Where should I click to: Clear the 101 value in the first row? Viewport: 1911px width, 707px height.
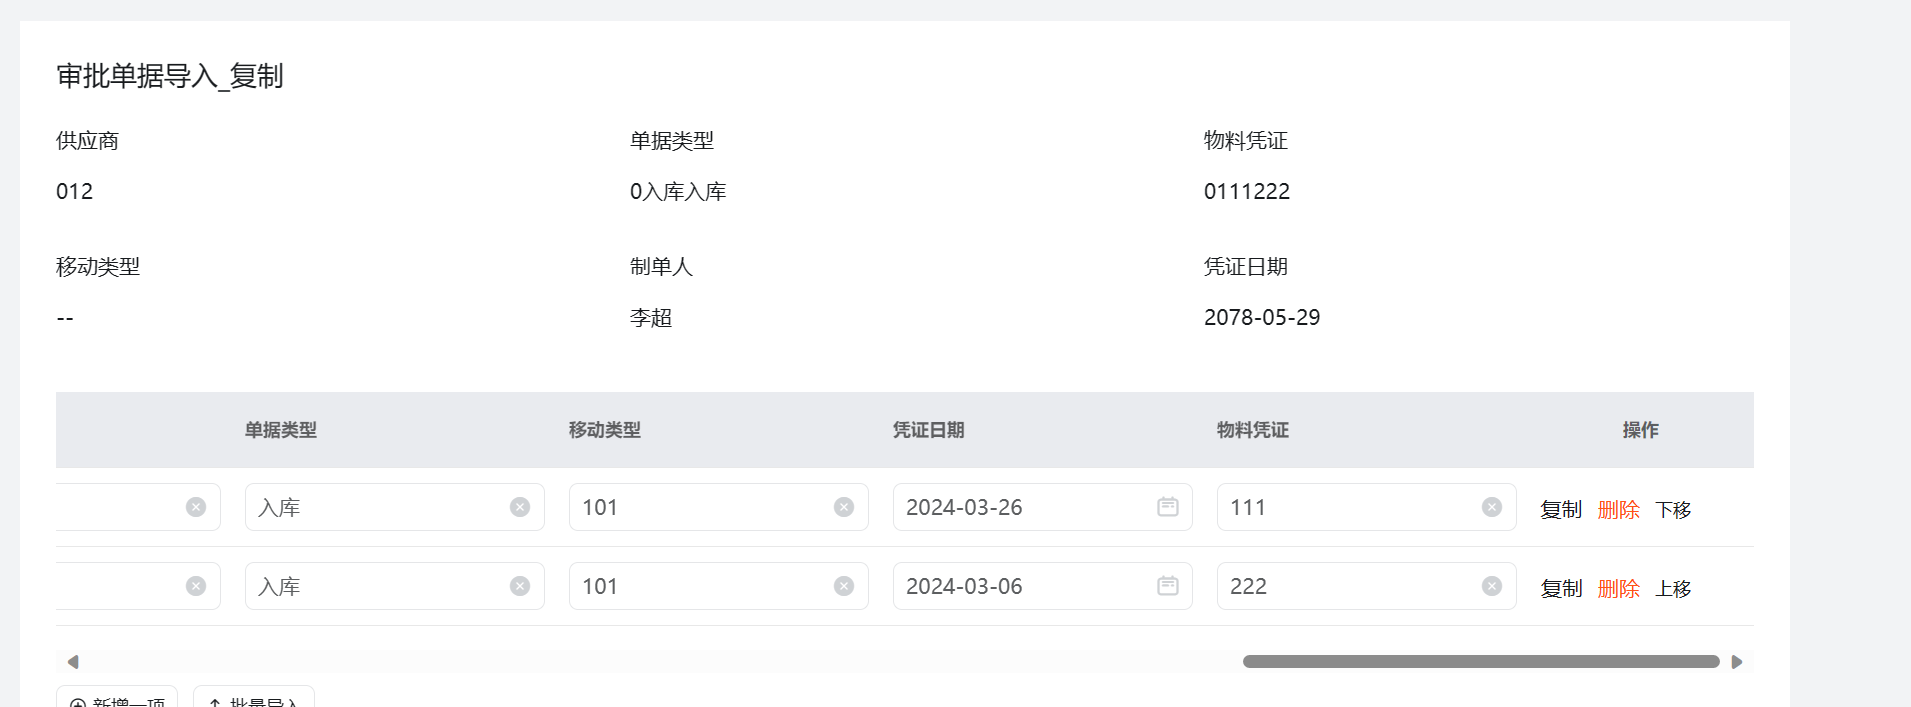click(x=844, y=507)
